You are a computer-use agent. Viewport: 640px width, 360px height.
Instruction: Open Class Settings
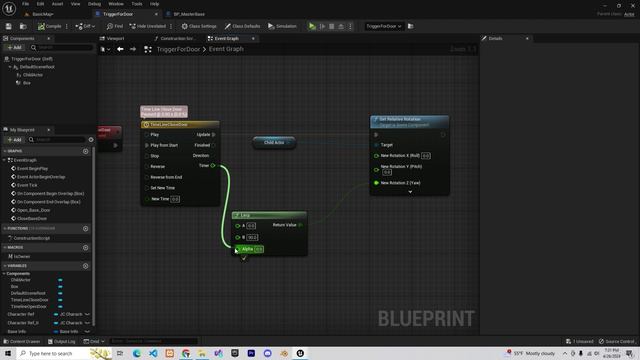tap(199, 26)
